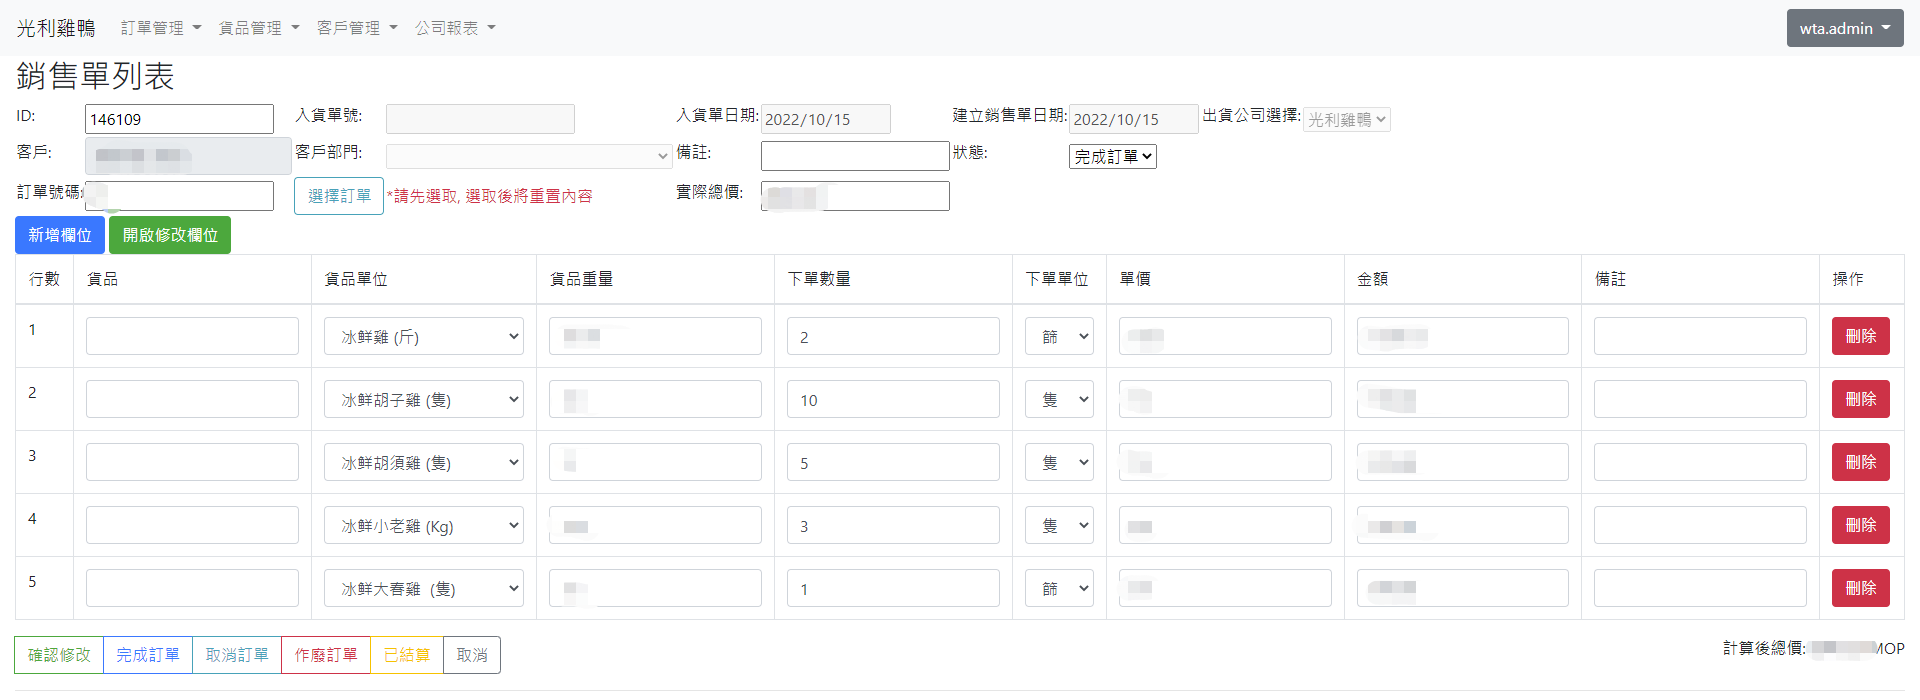
Task: Click the 新增欄位 button
Action: point(60,235)
